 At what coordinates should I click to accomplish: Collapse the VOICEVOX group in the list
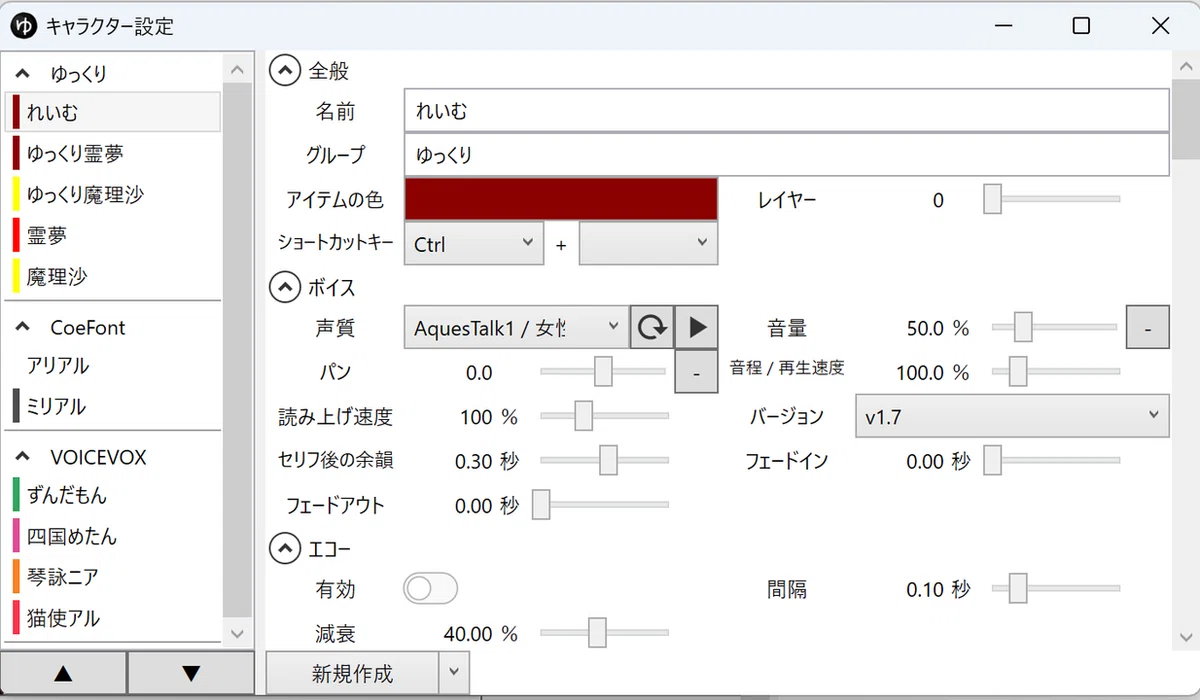(x=22, y=457)
